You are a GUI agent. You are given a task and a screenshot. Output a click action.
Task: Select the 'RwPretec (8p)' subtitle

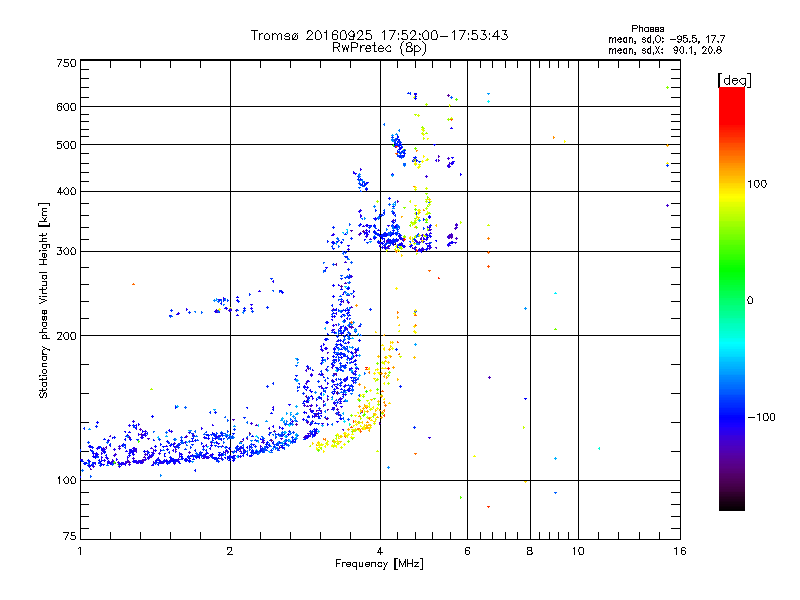(x=379, y=48)
